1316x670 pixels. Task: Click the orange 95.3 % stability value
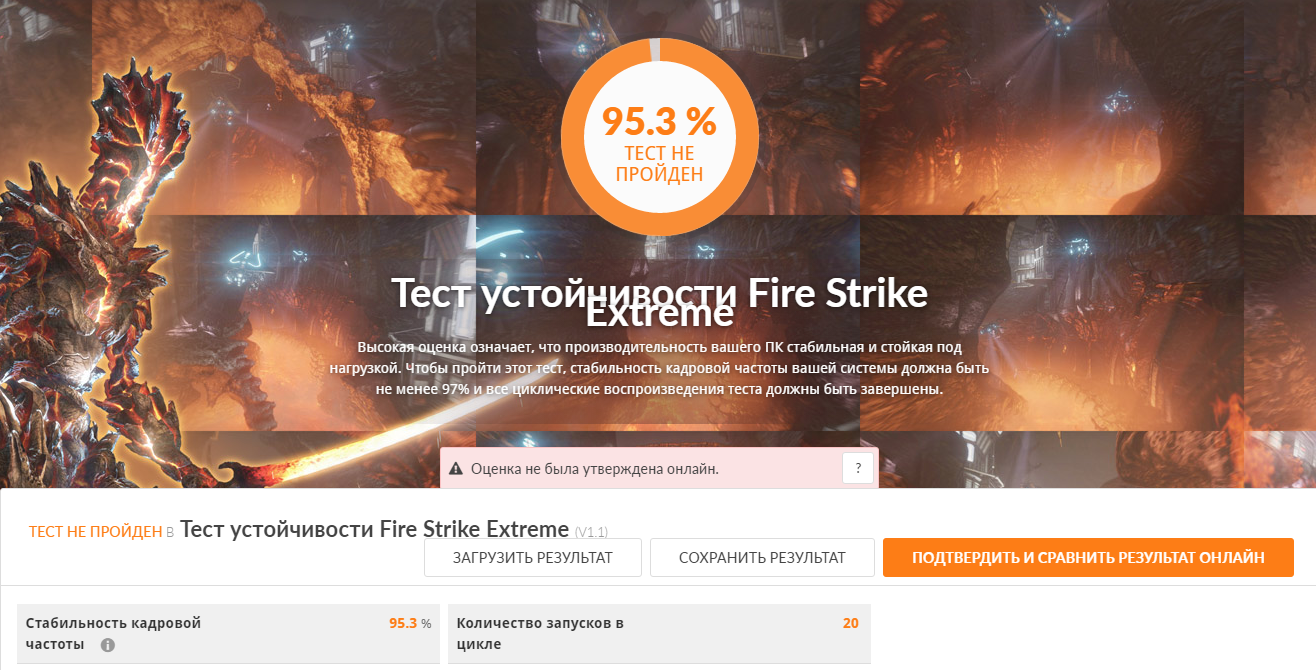point(410,623)
